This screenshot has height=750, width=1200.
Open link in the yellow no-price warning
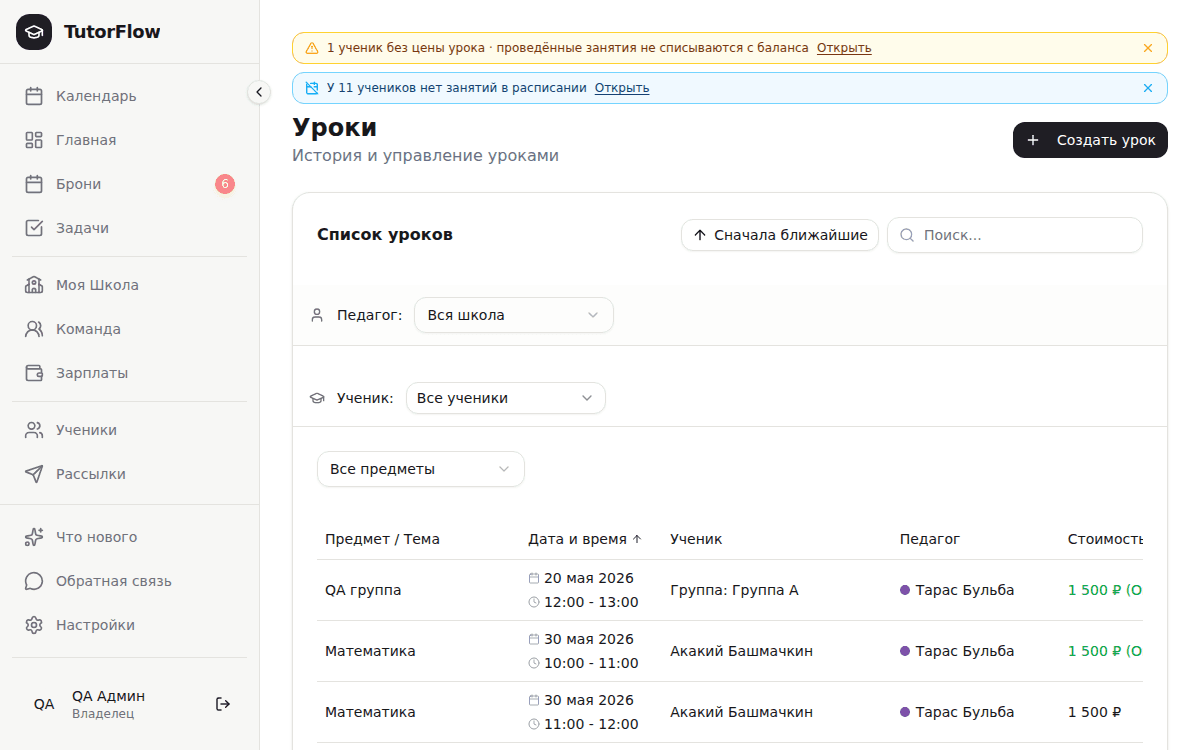[x=844, y=48]
